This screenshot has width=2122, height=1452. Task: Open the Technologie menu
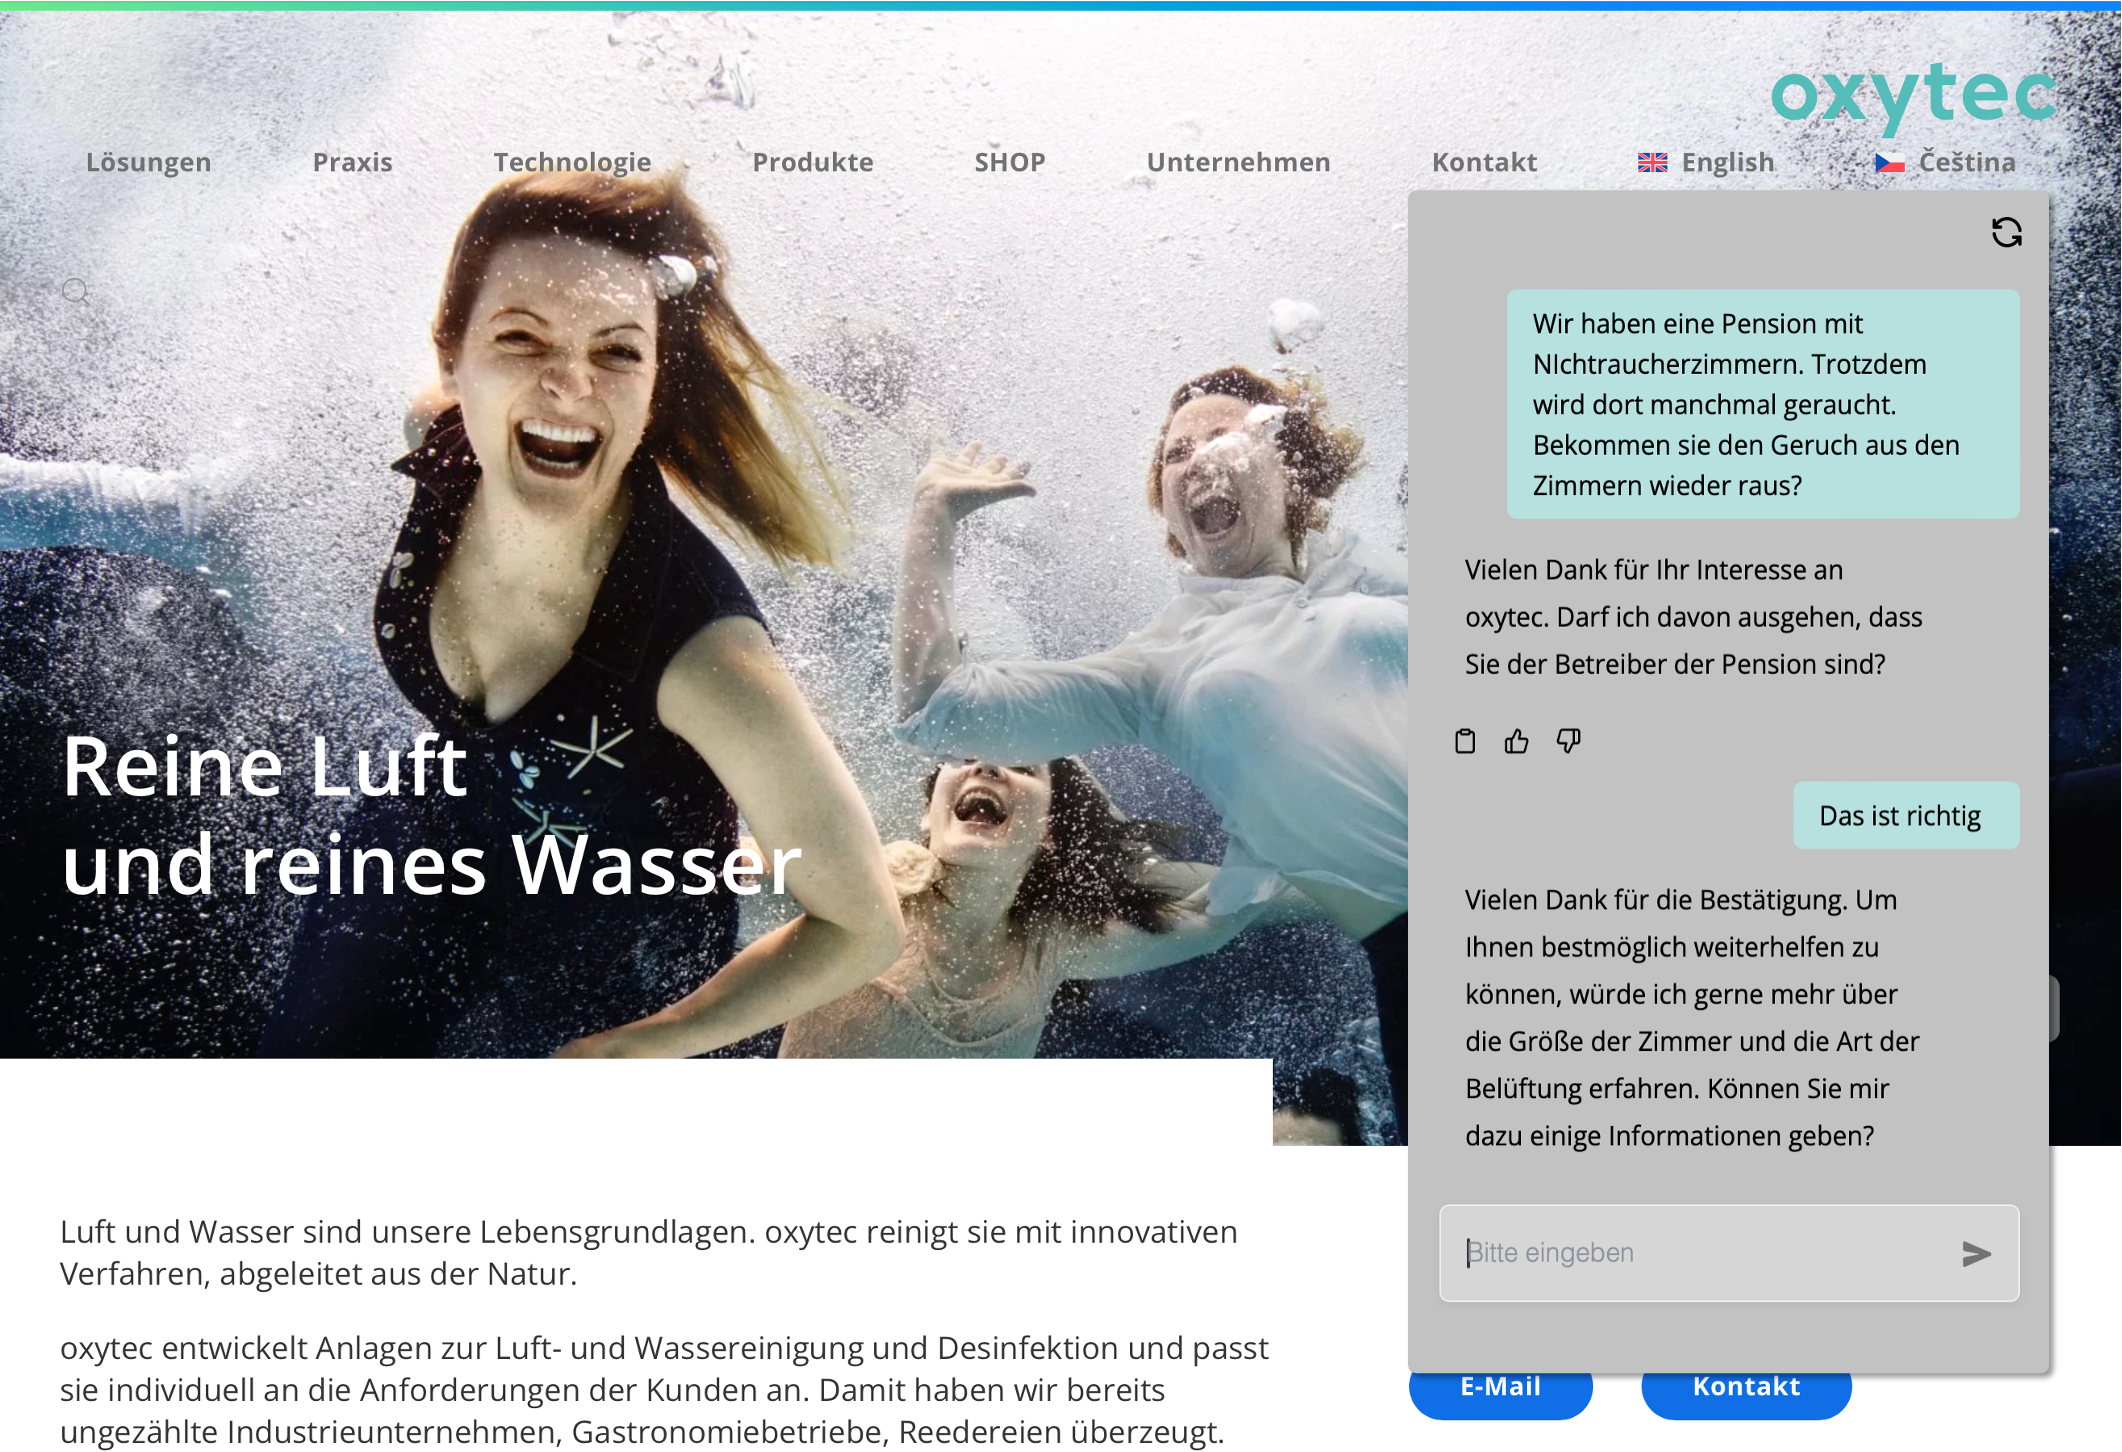[x=572, y=162]
